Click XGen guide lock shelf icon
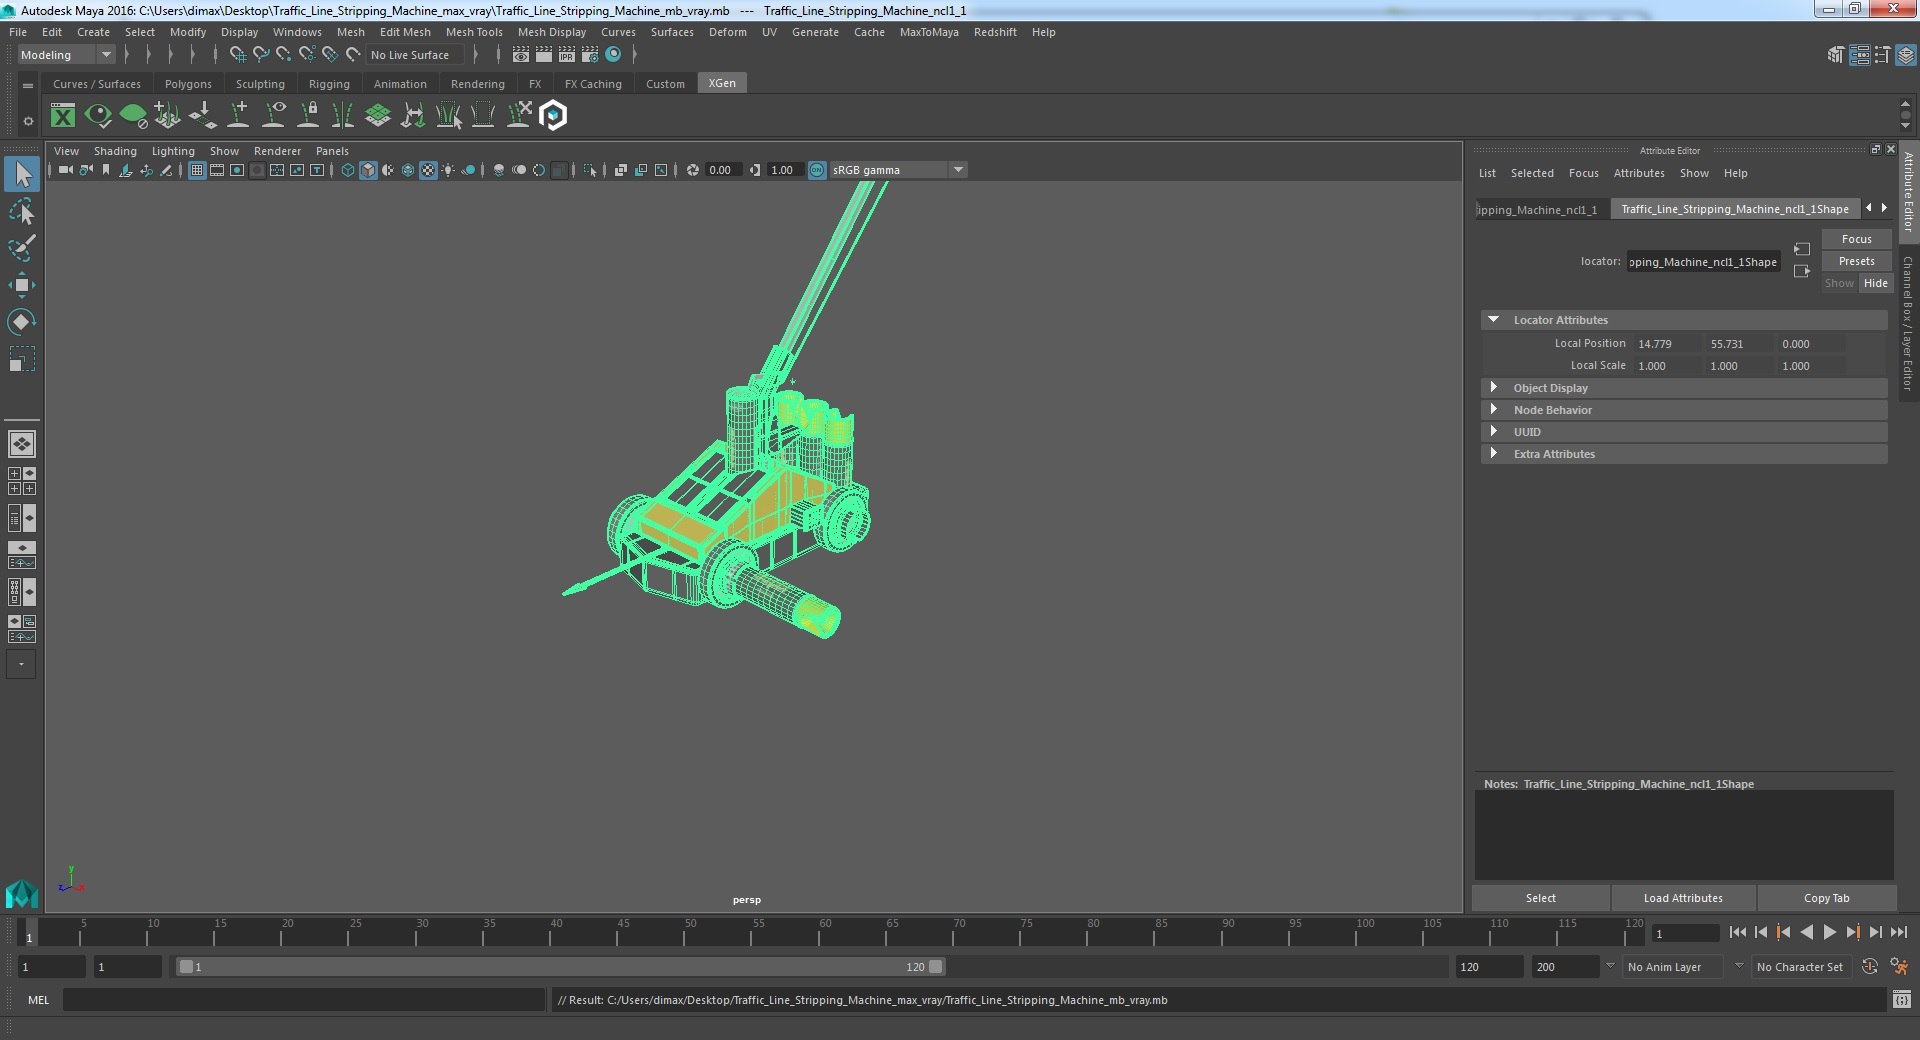This screenshot has width=1920, height=1040. click(308, 116)
